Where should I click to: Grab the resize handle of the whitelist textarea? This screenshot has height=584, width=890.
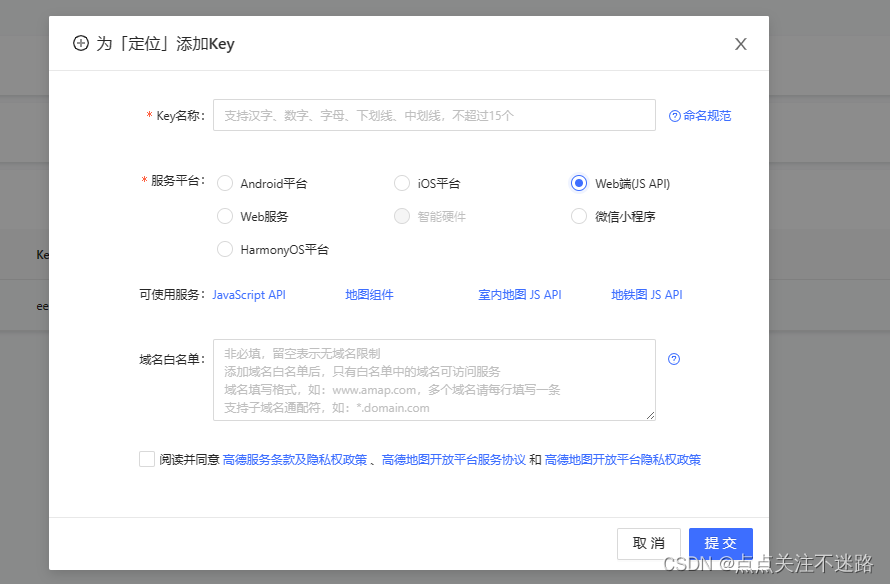(650, 415)
